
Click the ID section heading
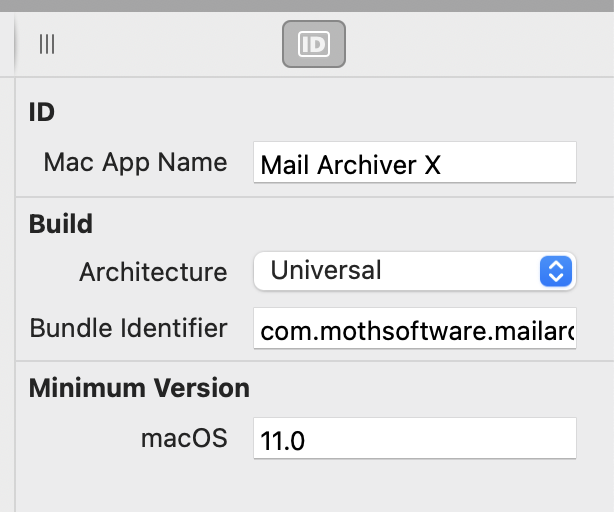point(42,112)
